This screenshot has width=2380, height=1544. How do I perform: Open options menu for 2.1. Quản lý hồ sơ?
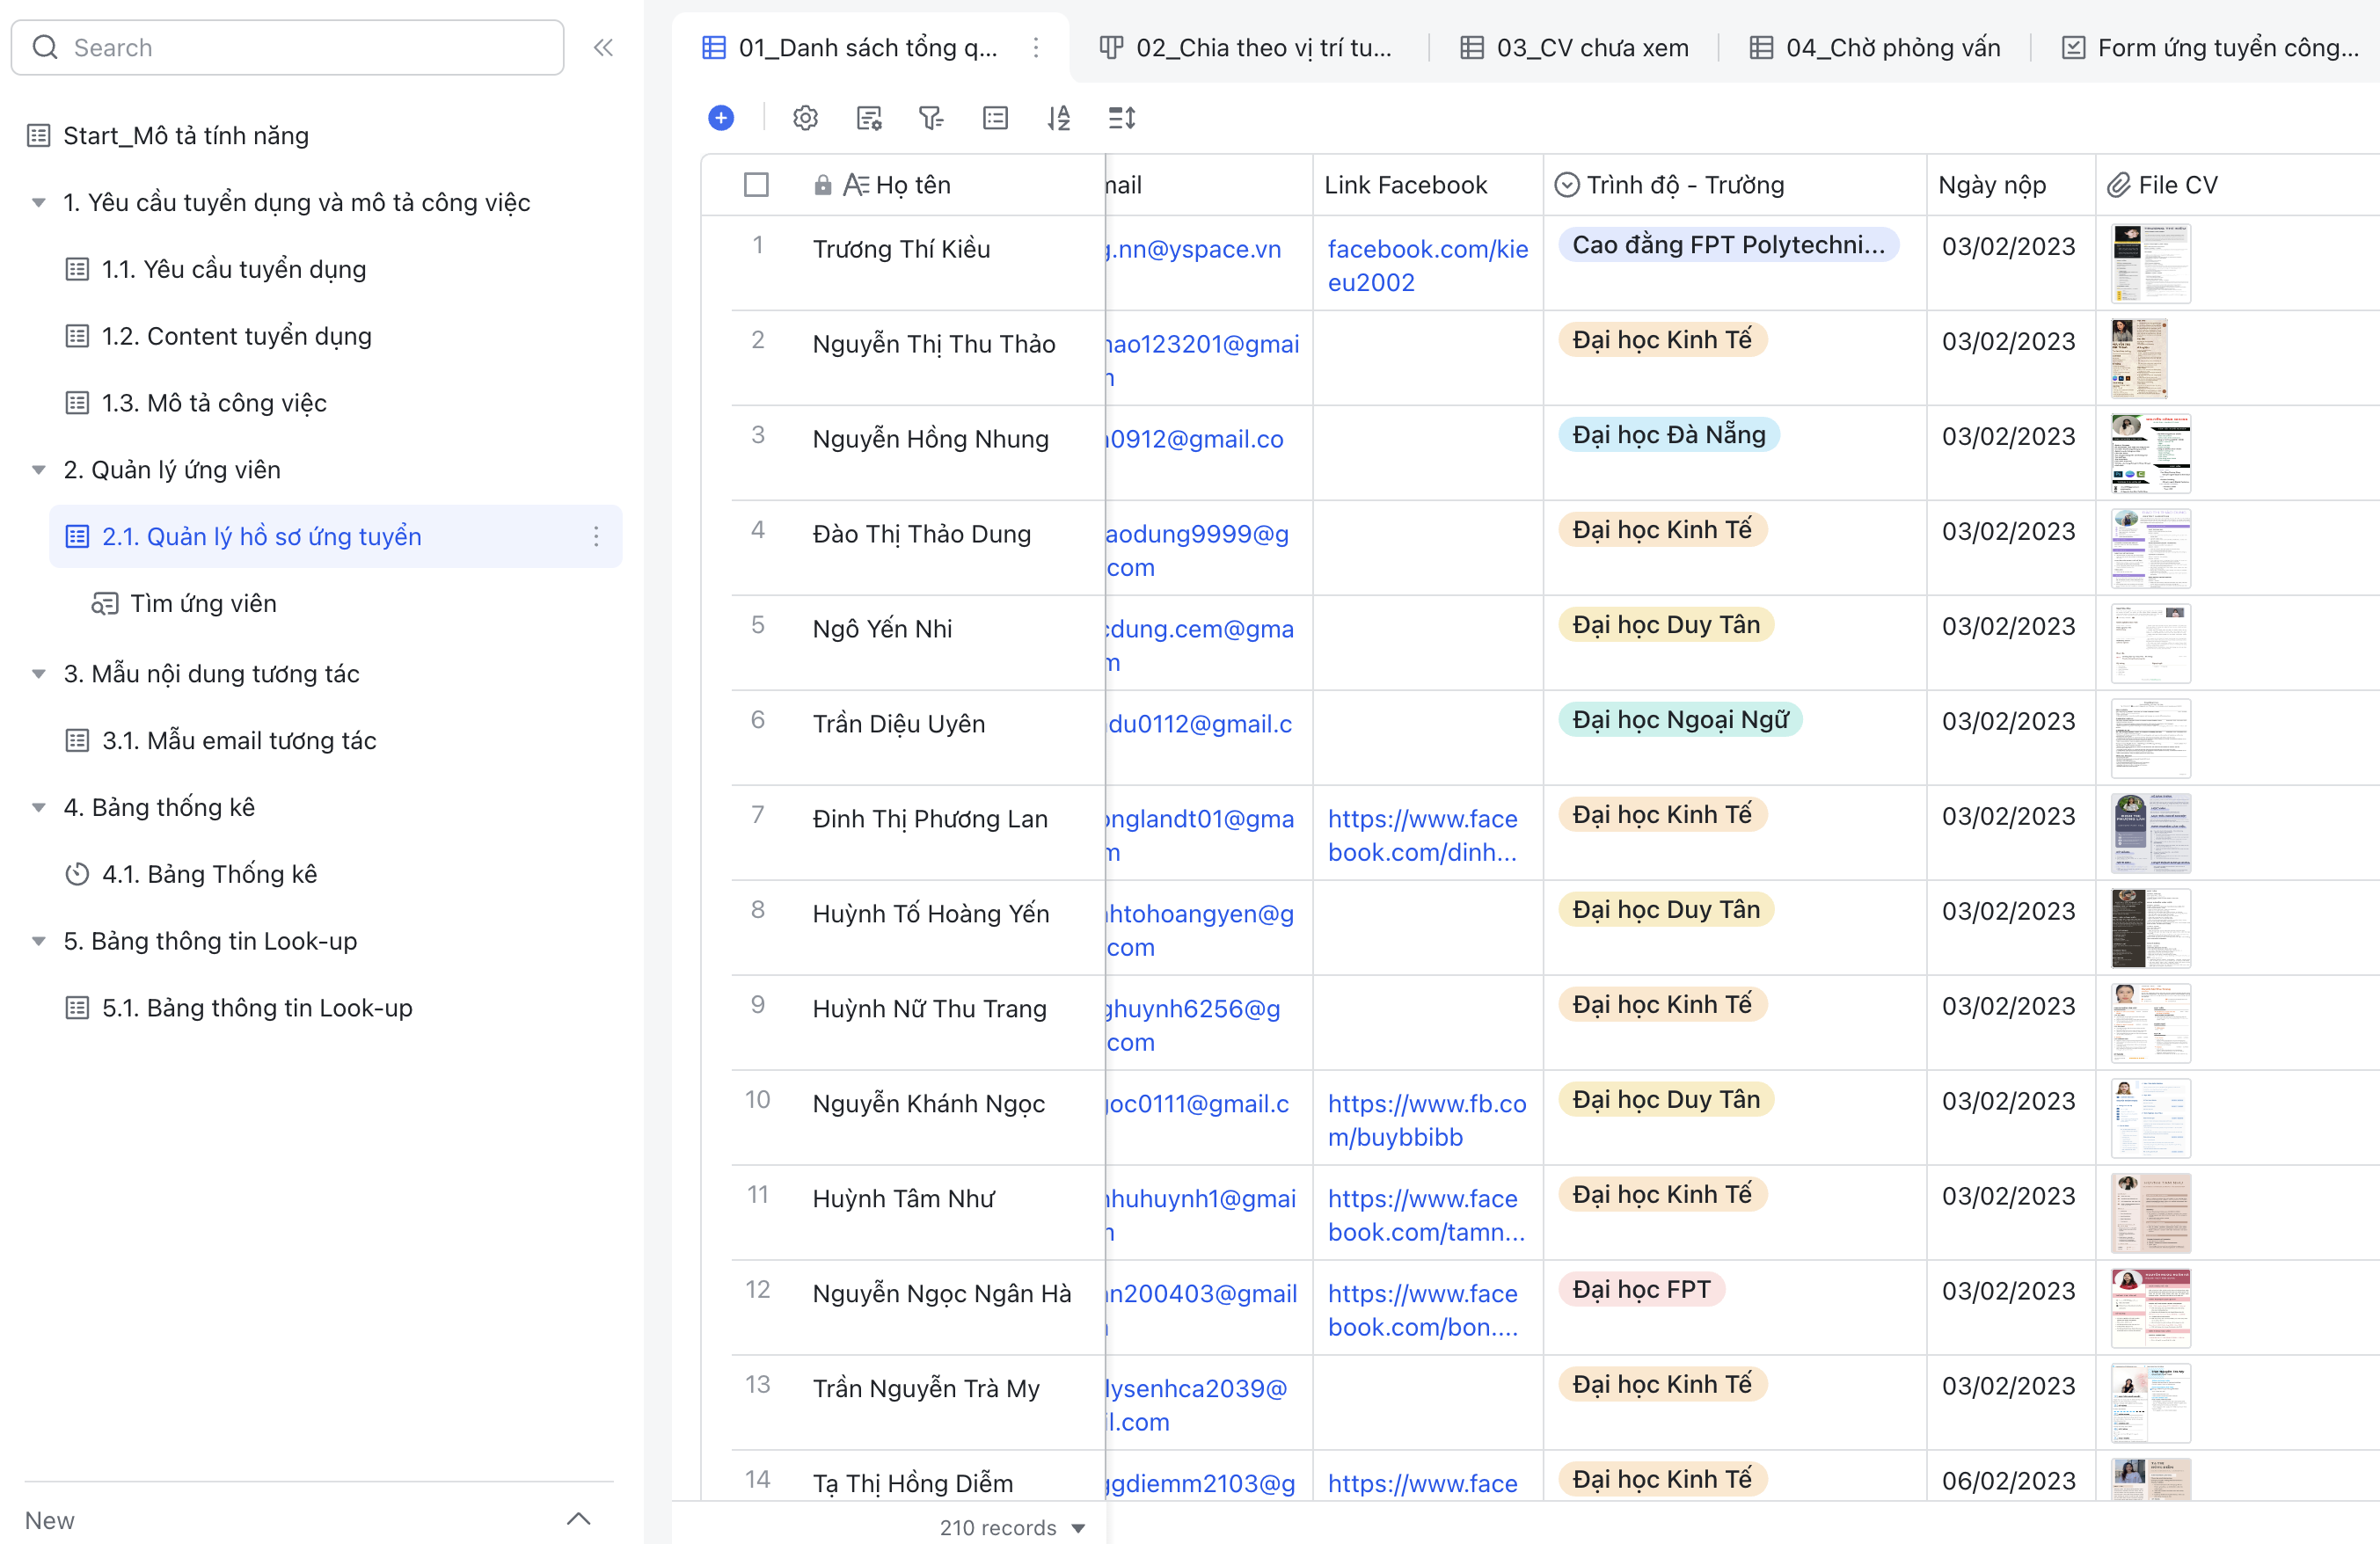pyautogui.click(x=596, y=536)
